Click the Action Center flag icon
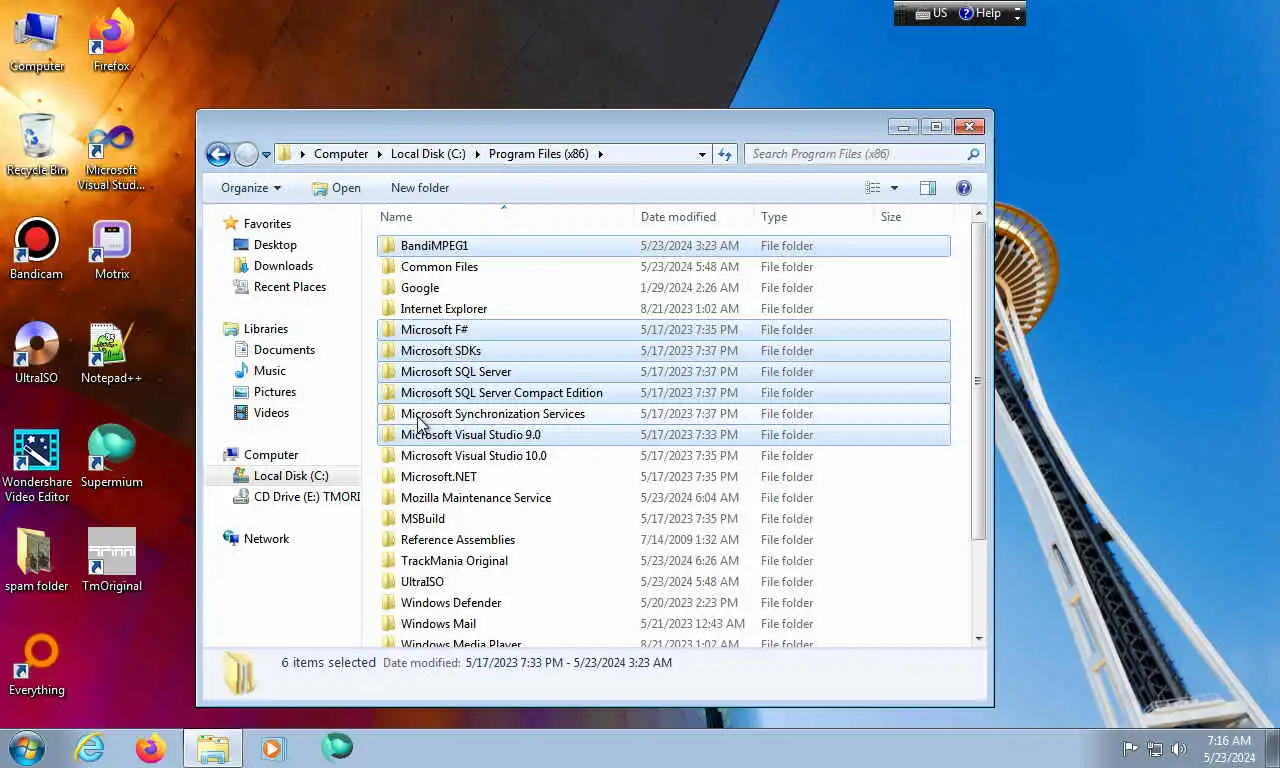This screenshot has width=1280, height=768. coord(1130,748)
